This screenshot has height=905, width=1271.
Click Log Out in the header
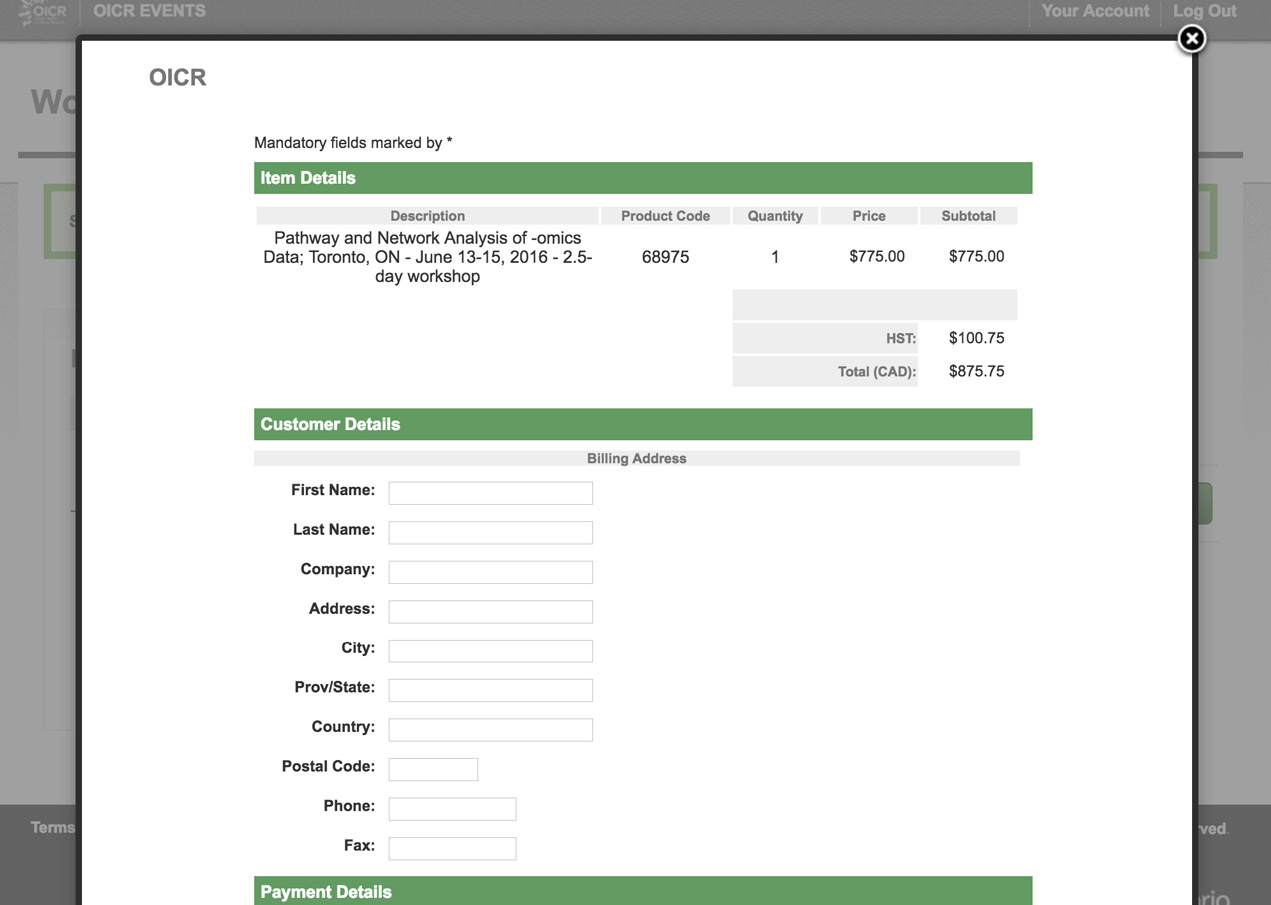coord(1204,11)
